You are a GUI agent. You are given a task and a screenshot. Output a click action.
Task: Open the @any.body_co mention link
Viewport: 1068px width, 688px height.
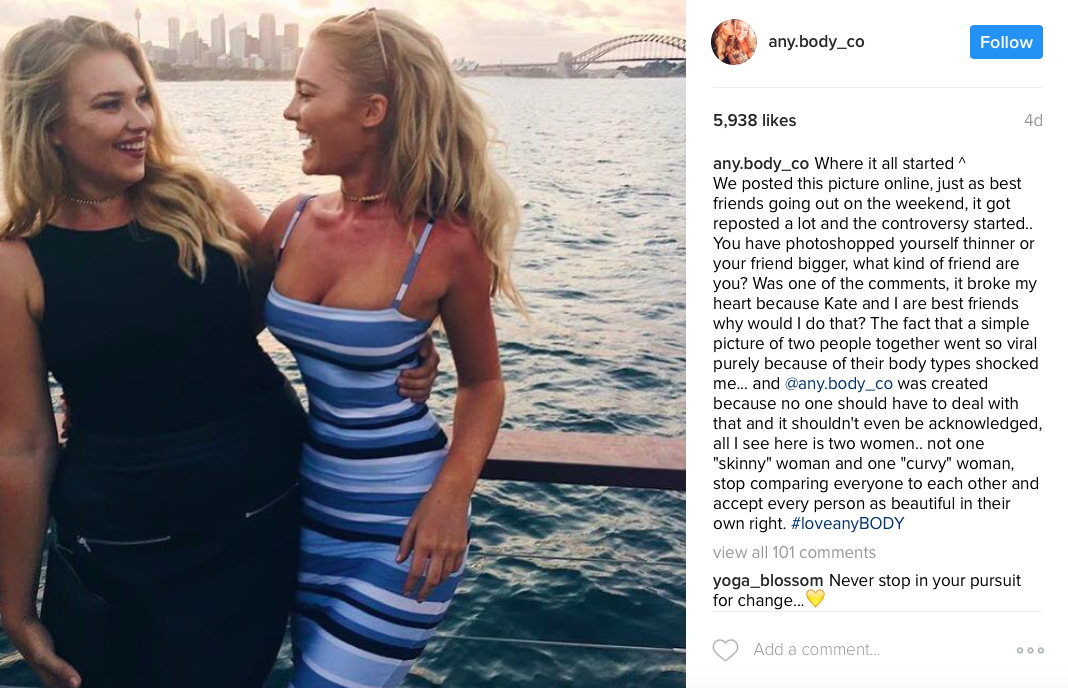(838, 384)
